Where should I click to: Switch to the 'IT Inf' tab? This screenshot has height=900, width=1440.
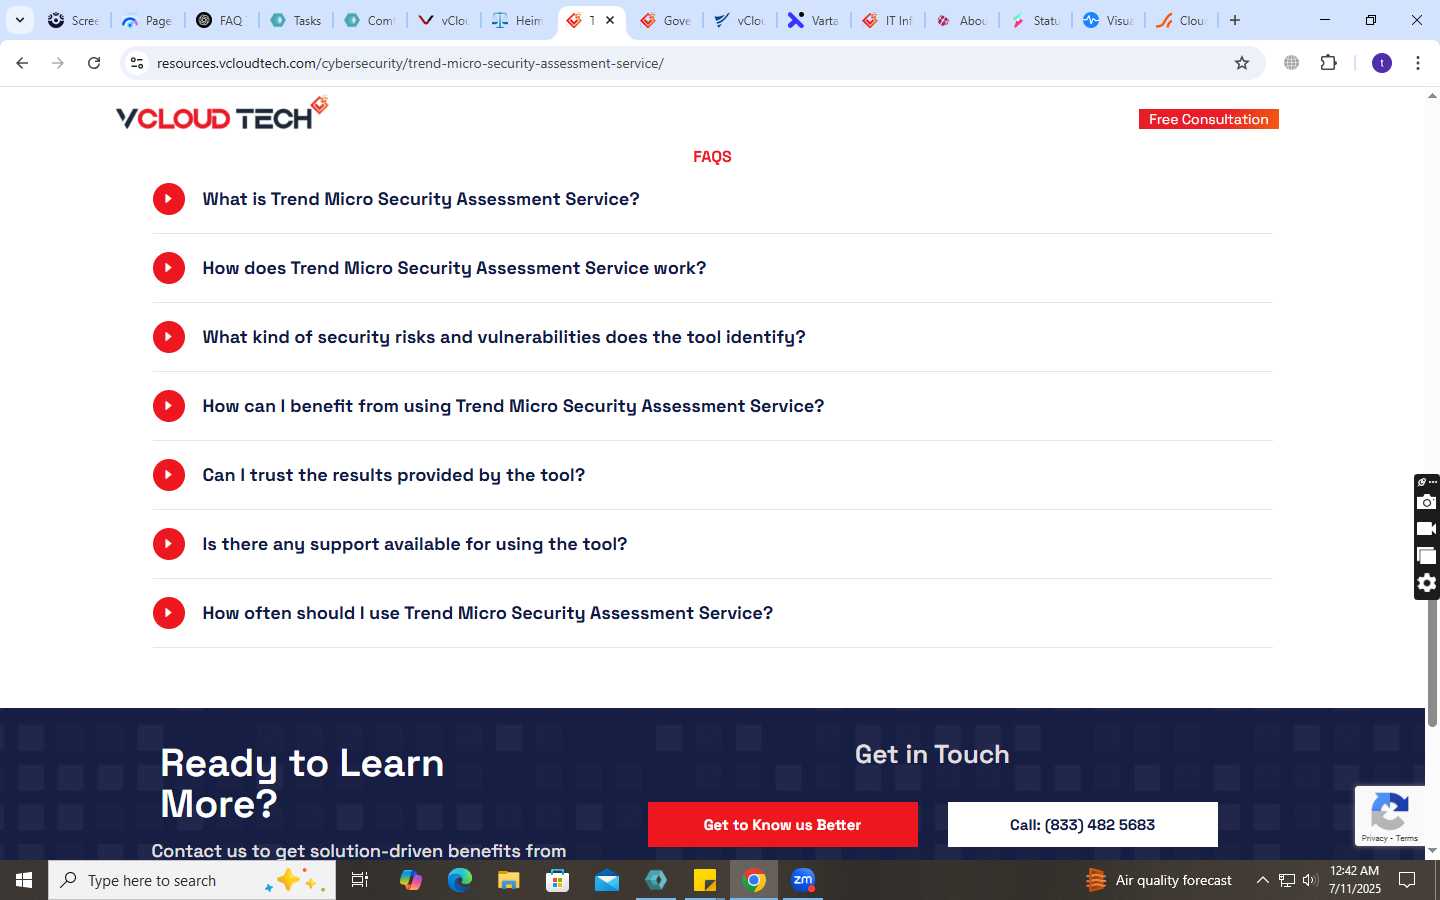[x=887, y=20]
